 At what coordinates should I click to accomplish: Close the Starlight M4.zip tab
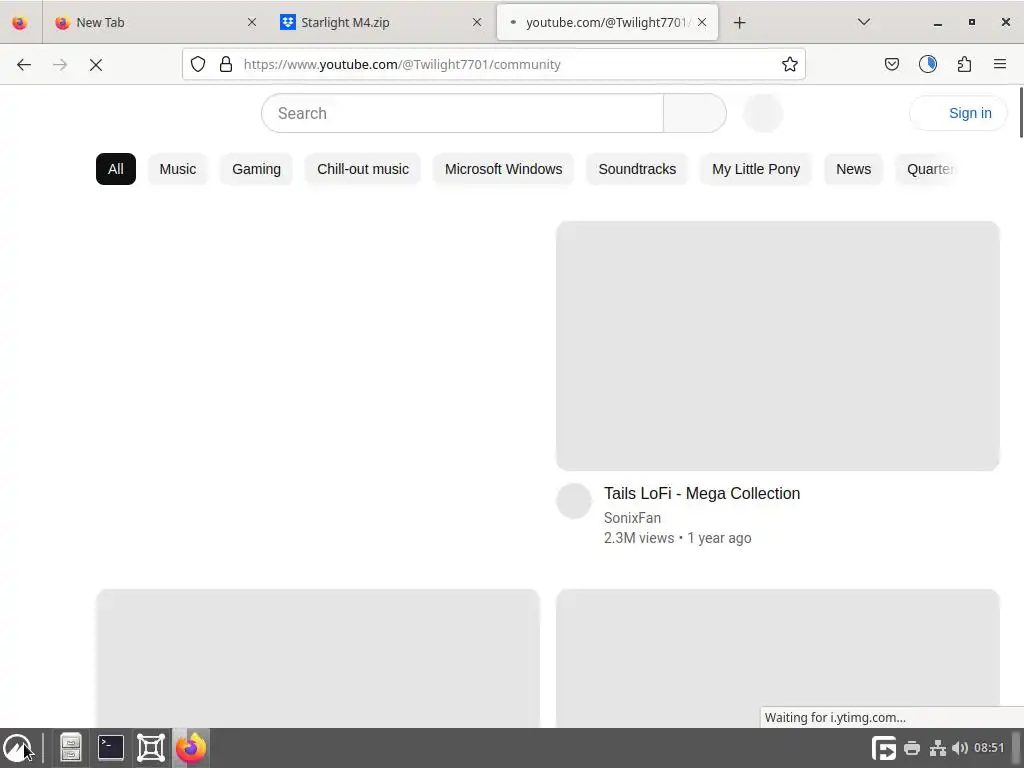click(477, 22)
